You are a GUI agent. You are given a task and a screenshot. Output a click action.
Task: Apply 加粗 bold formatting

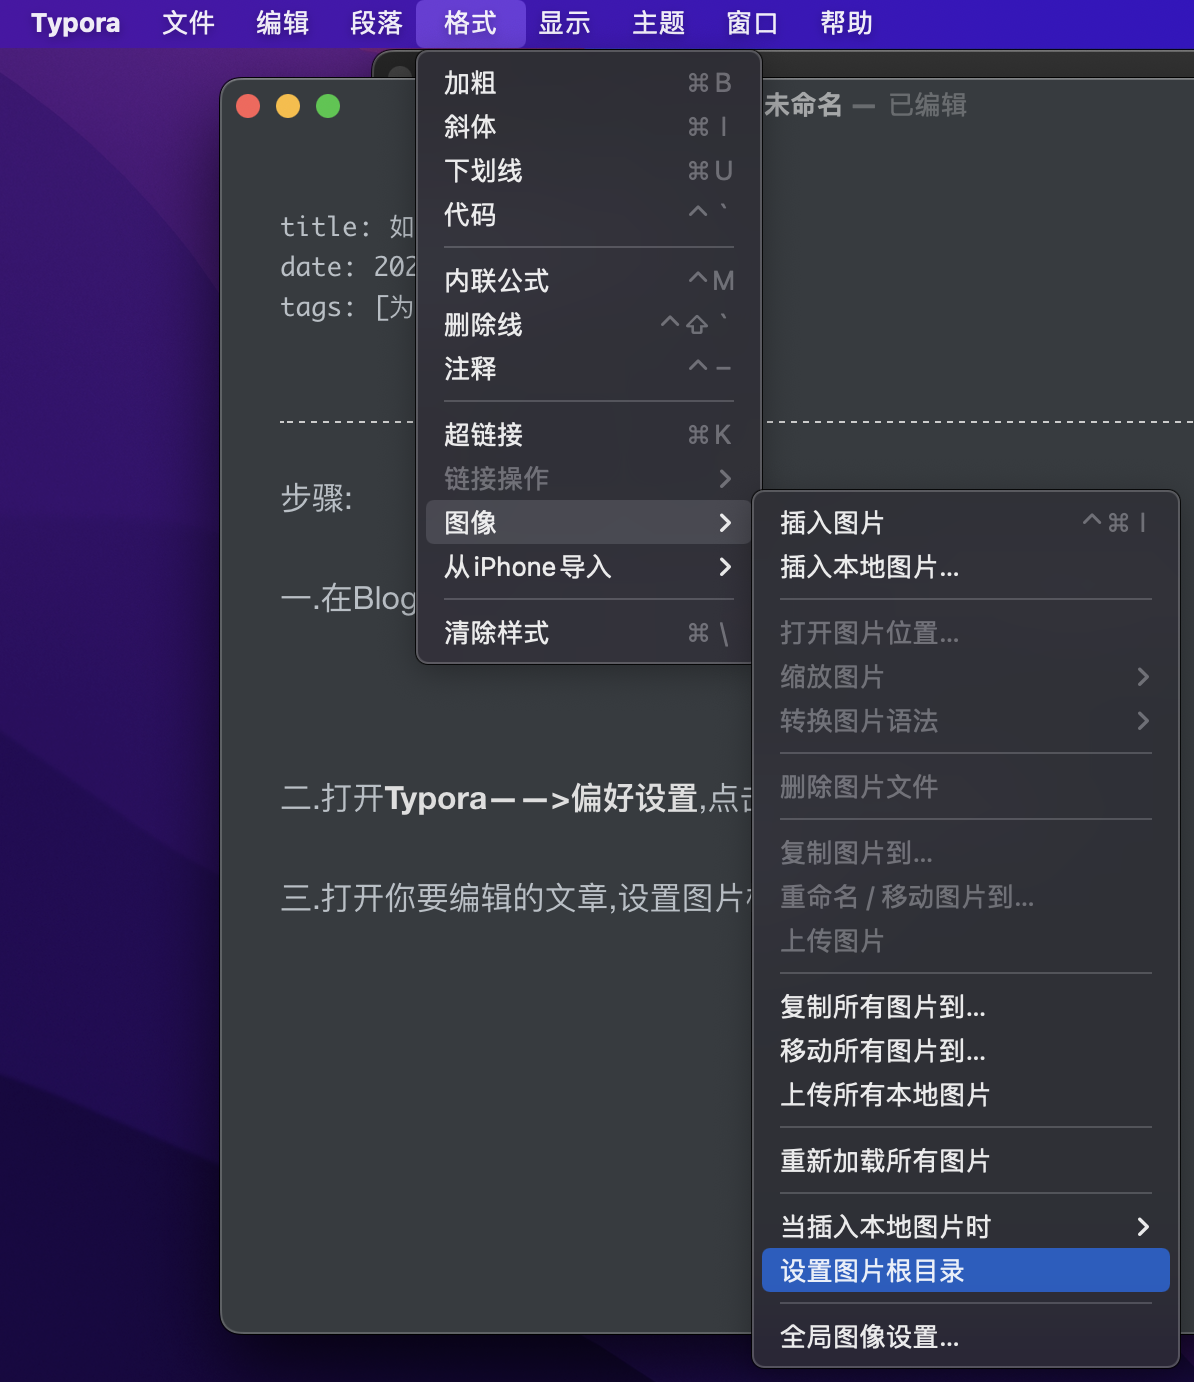point(587,83)
